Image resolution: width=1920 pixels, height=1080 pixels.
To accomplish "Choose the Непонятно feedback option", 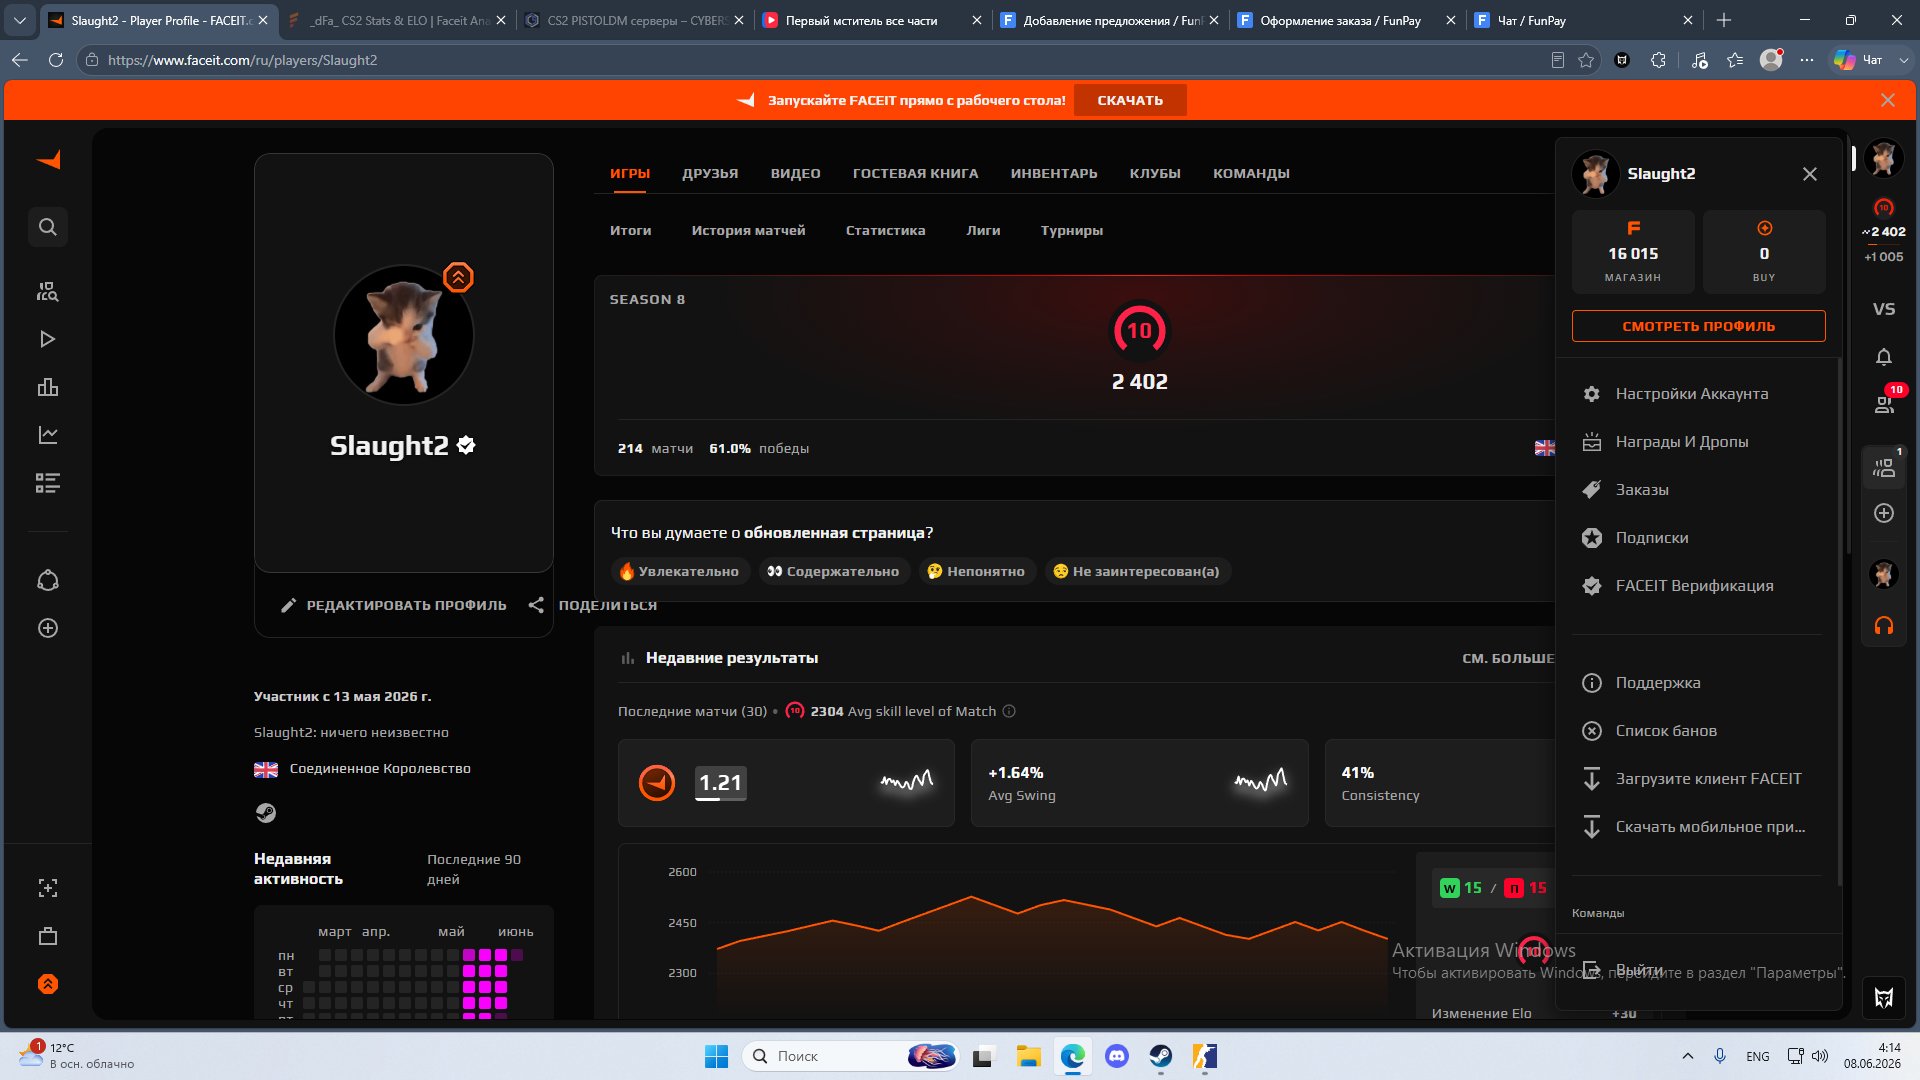I will click(976, 571).
